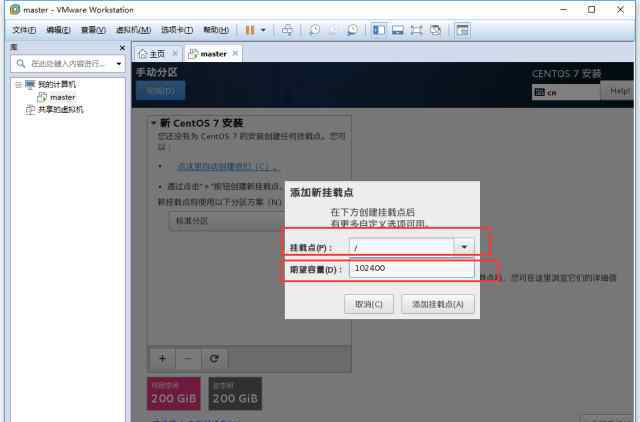Click the computer icon beside 我的计算机
This screenshot has height=422, width=640.
pos(30,84)
